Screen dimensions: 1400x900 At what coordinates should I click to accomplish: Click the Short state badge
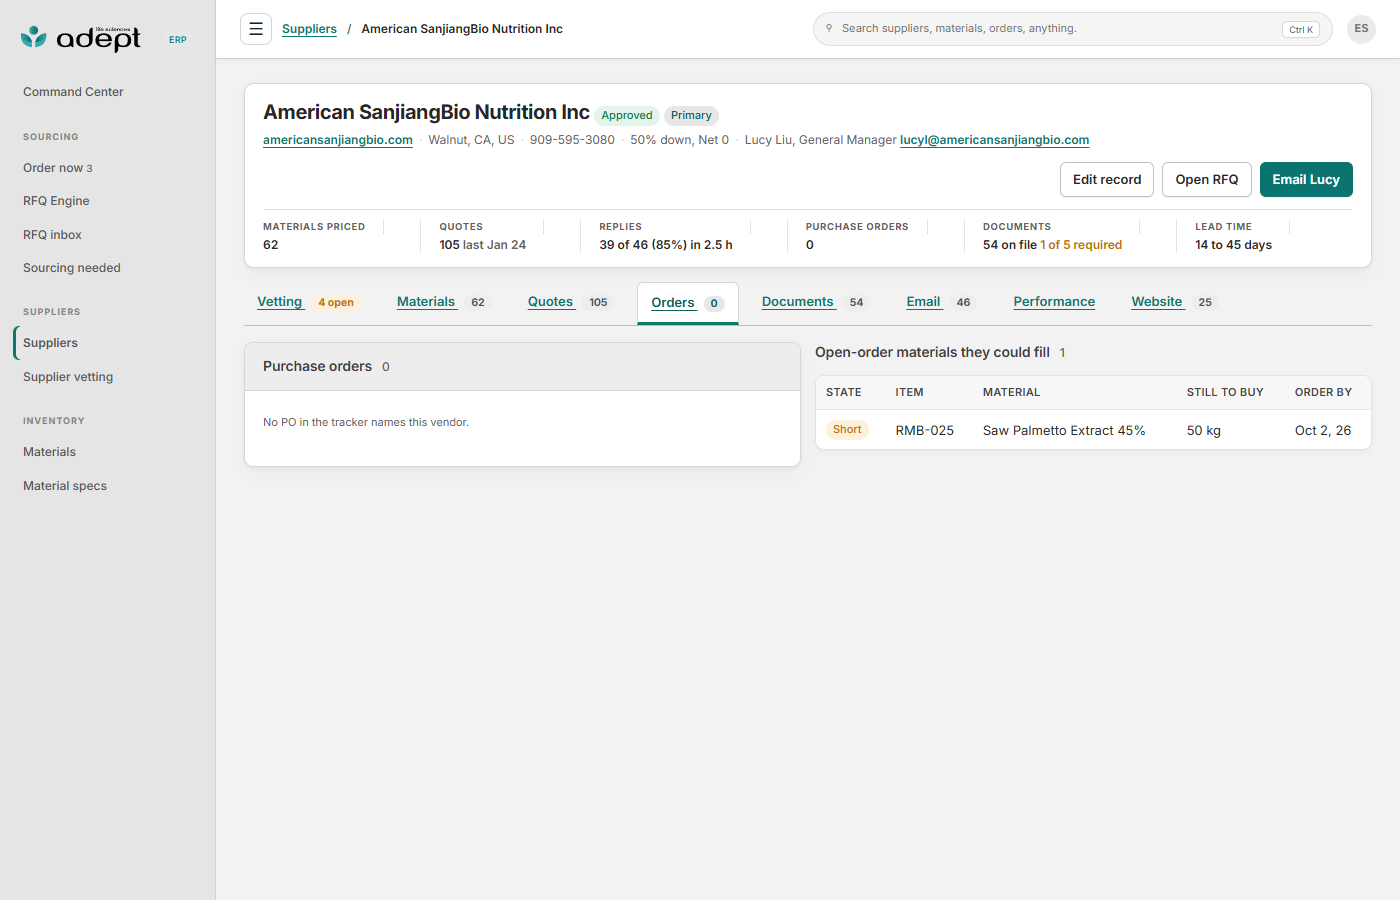pos(847,430)
